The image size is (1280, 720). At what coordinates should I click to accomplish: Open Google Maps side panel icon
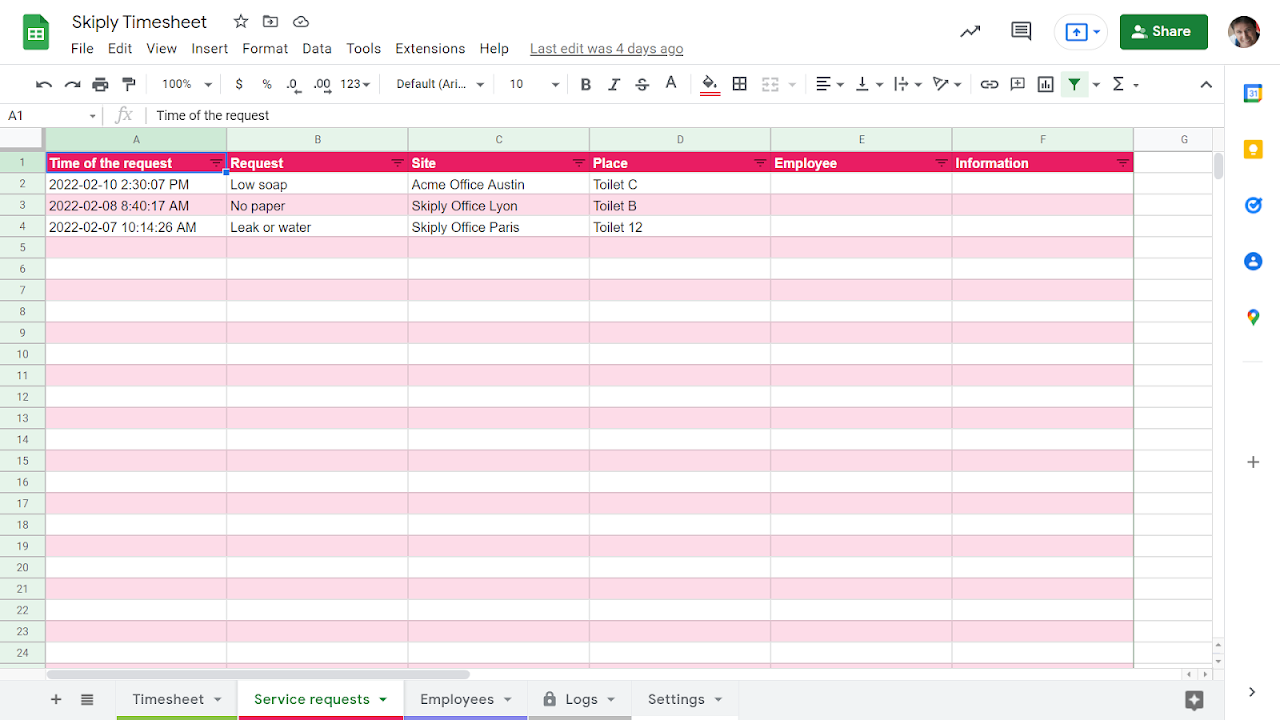(1253, 317)
